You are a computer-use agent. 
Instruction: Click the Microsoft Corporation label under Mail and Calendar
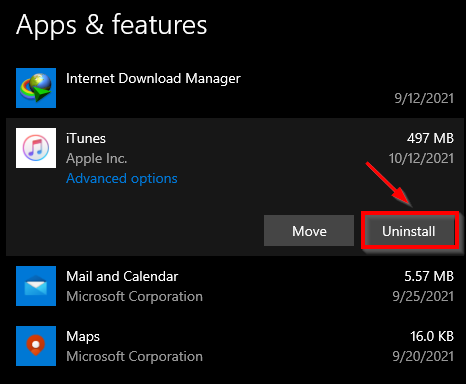[x=134, y=296]
